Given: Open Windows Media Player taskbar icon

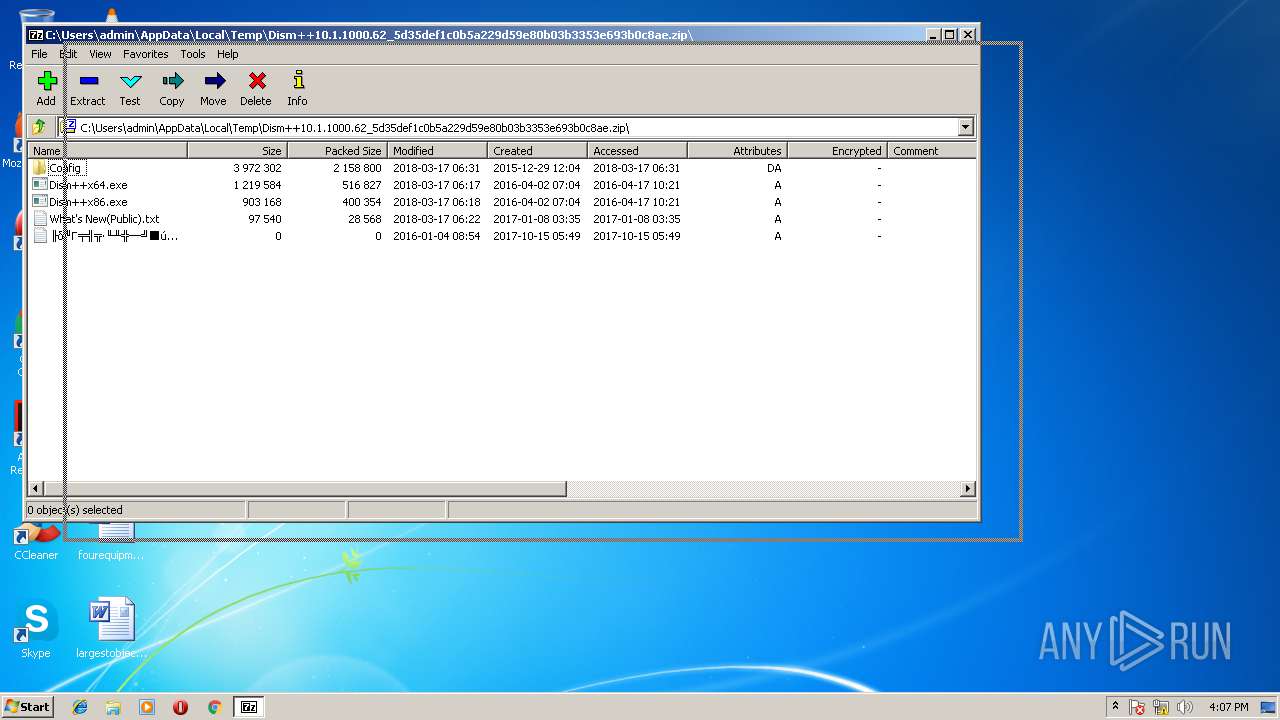Looking at the screenshot, I should [x=147, y=707].
